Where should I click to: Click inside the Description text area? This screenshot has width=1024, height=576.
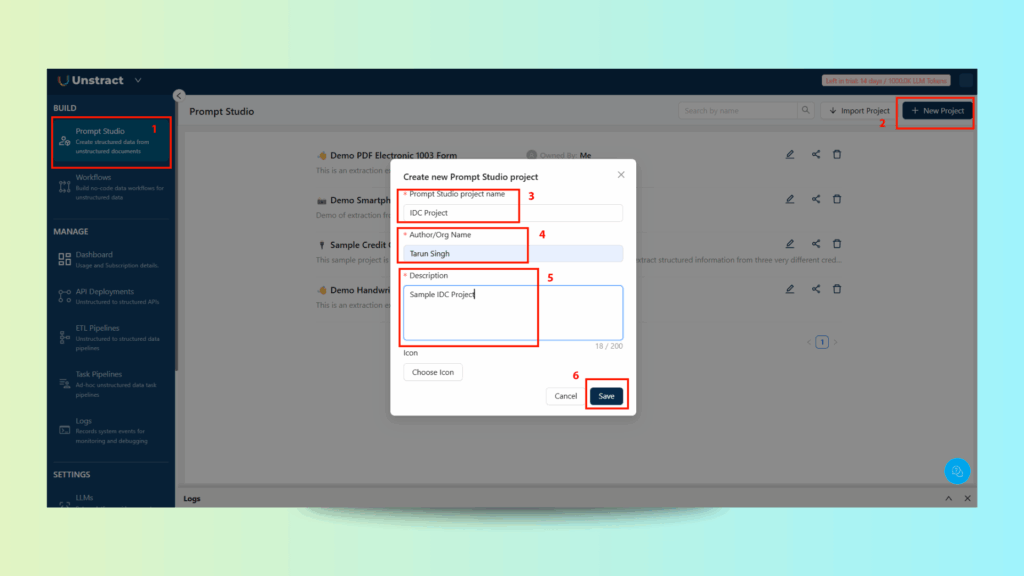pyautogui.click(x=513, y=312)
